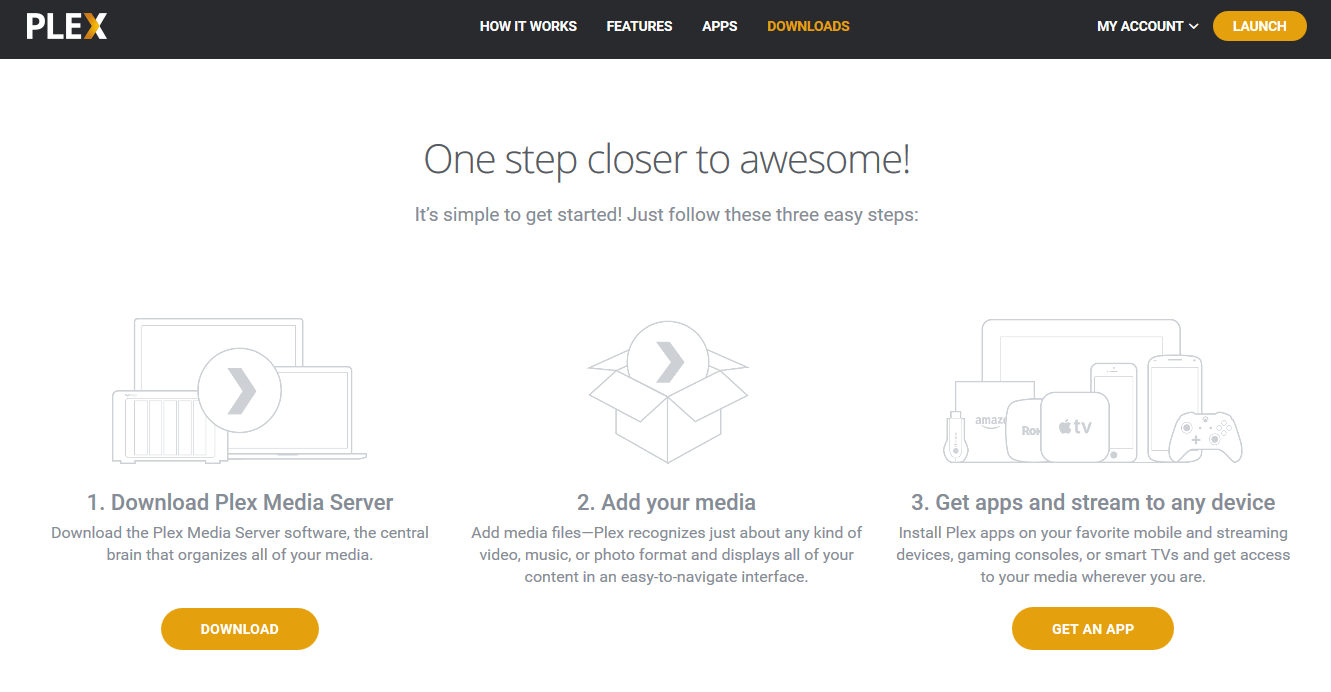
Task: Go to the Features menu item
Action: click(x=639, y=26)
